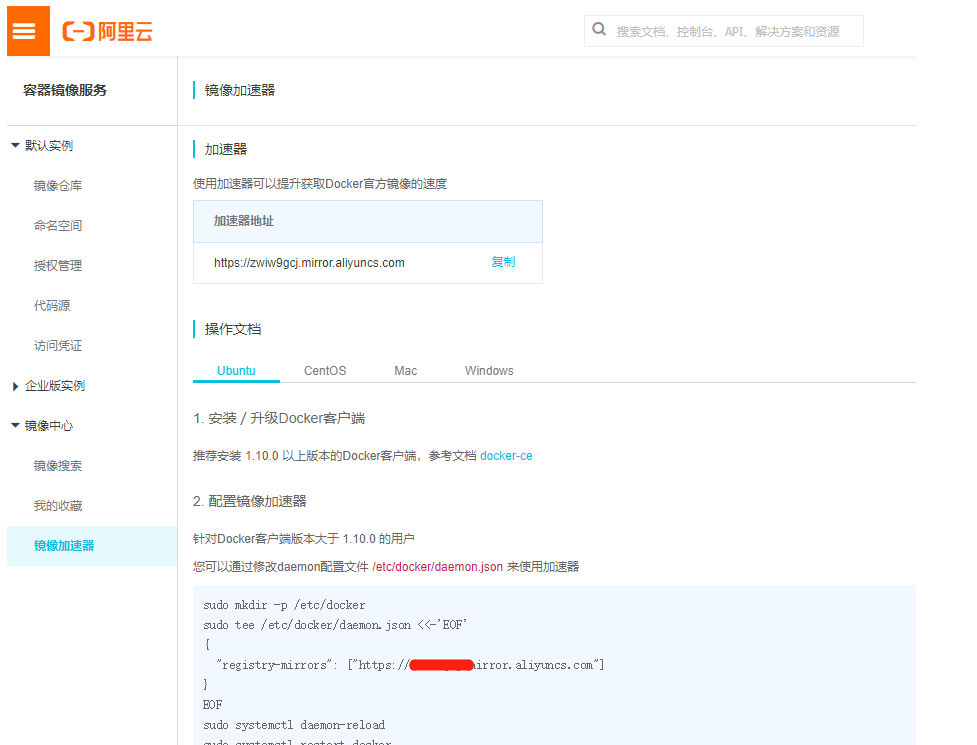Collapse the 默认实例 section arrow
Image resolution: width=977 pixels, height=745 pixels.
pos(16,145)
